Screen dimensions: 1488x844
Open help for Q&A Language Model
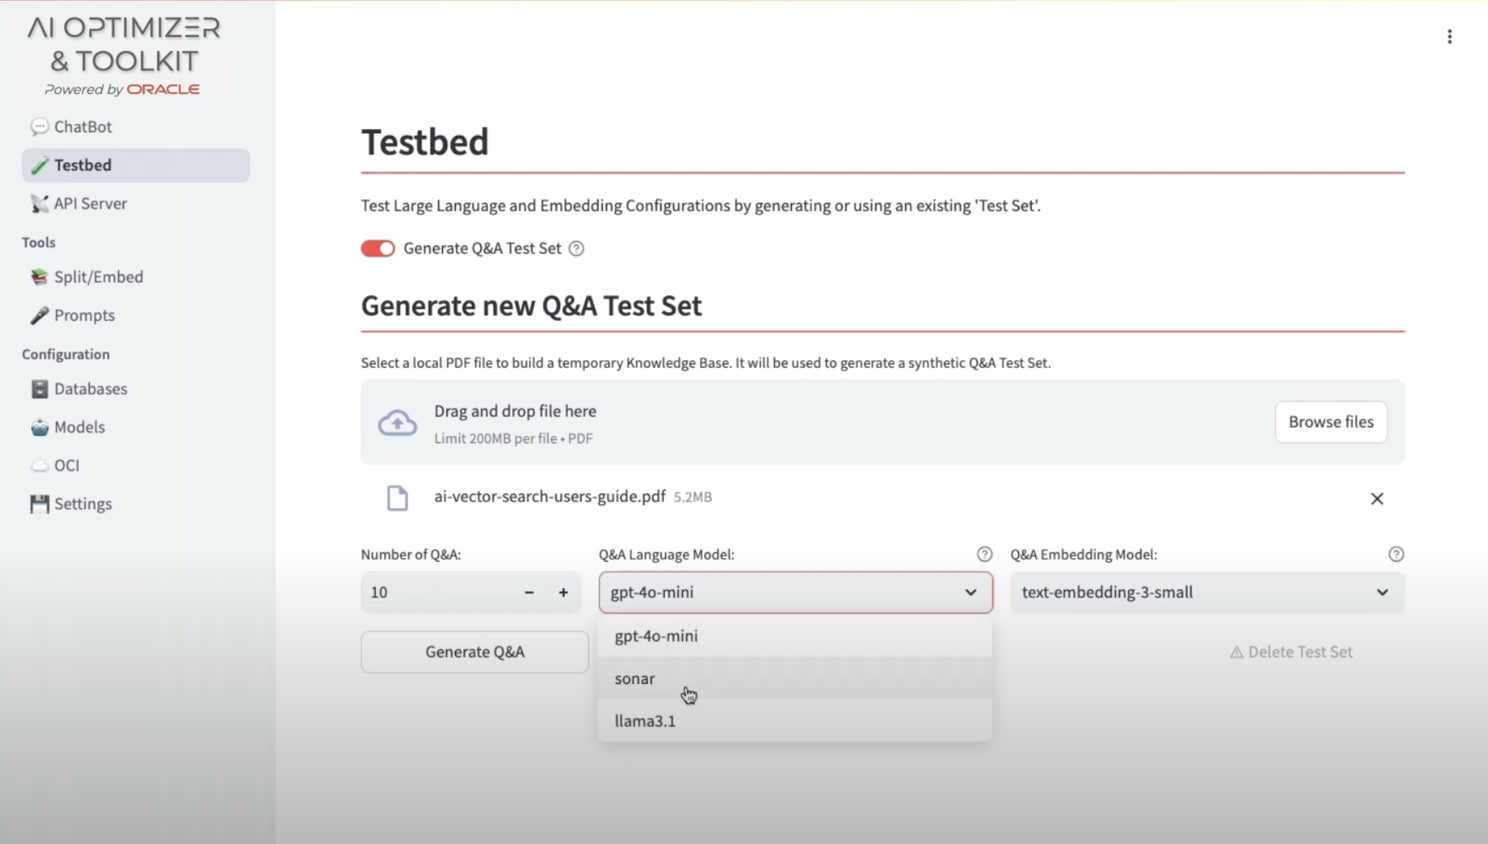pos(984,554)
